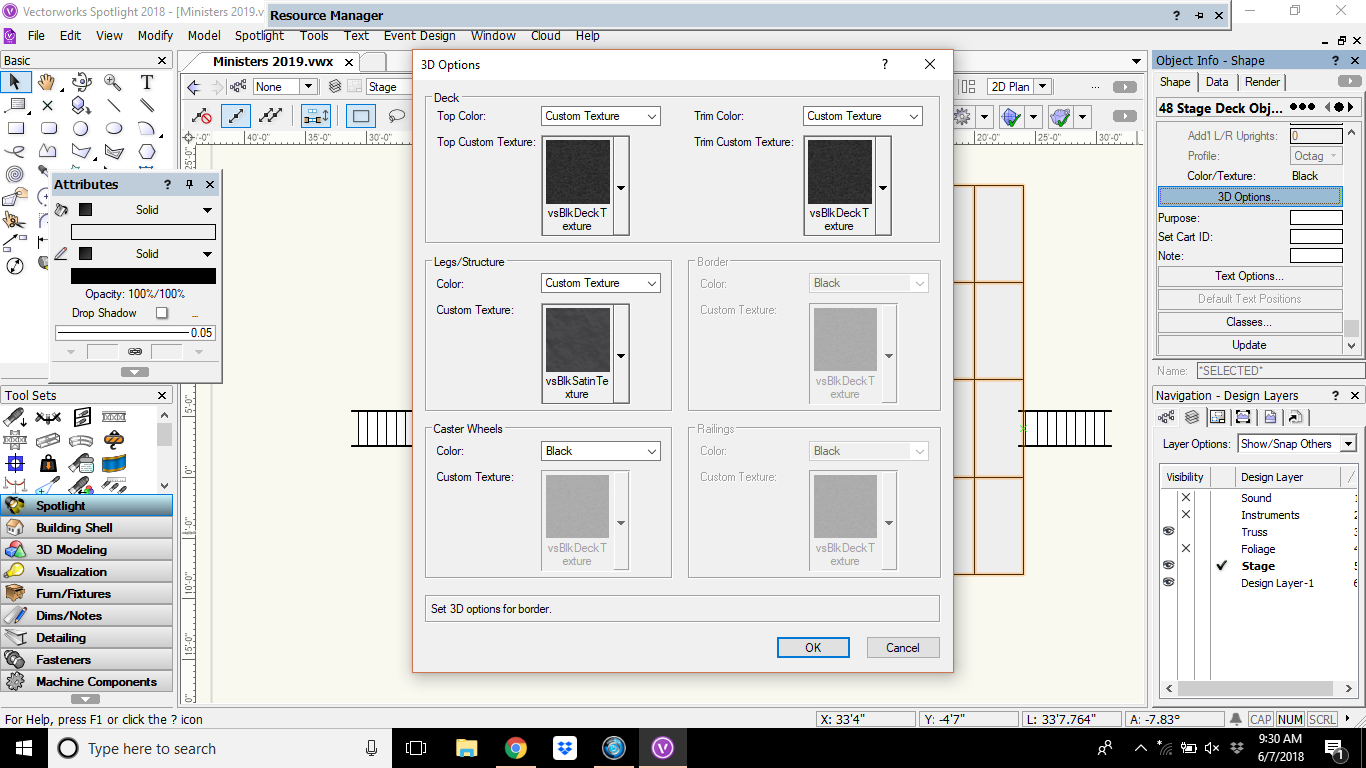1366x768 pixels.
Task: Expand the Caster Wheels Color dropdown
Action: coord(600,451)
